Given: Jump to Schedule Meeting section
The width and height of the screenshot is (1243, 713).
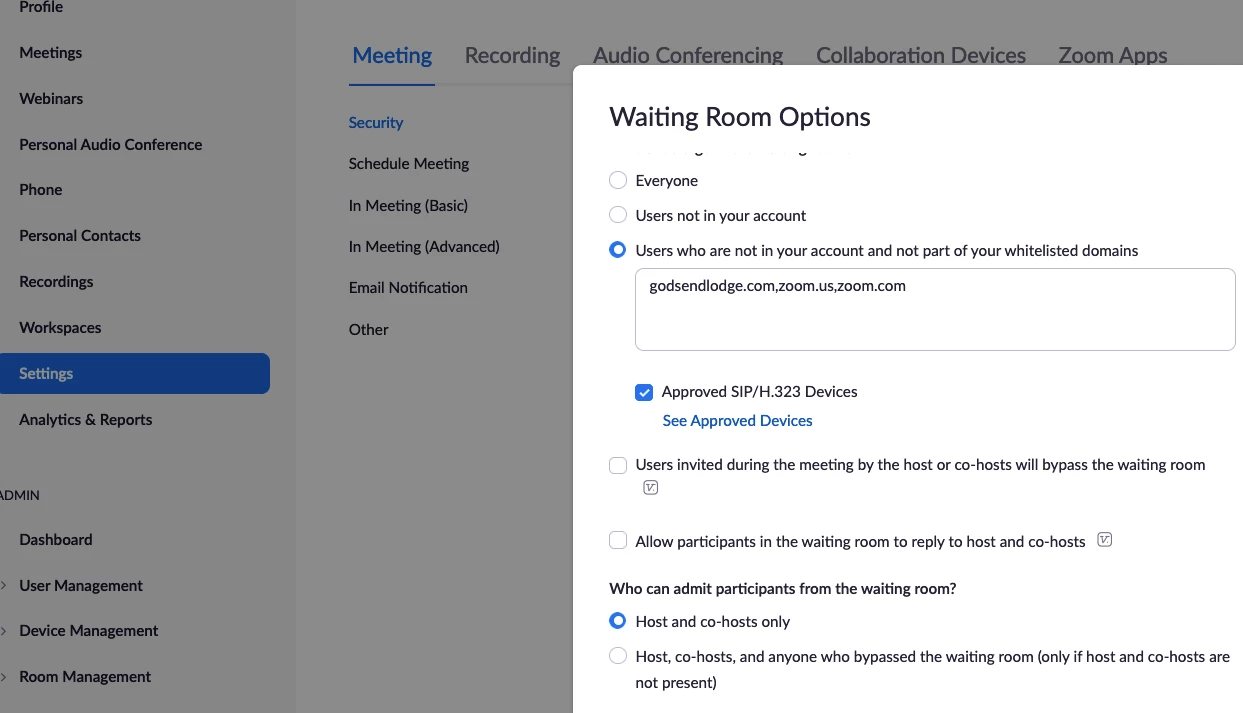Looking at the screenshot, I should (409, 164).
